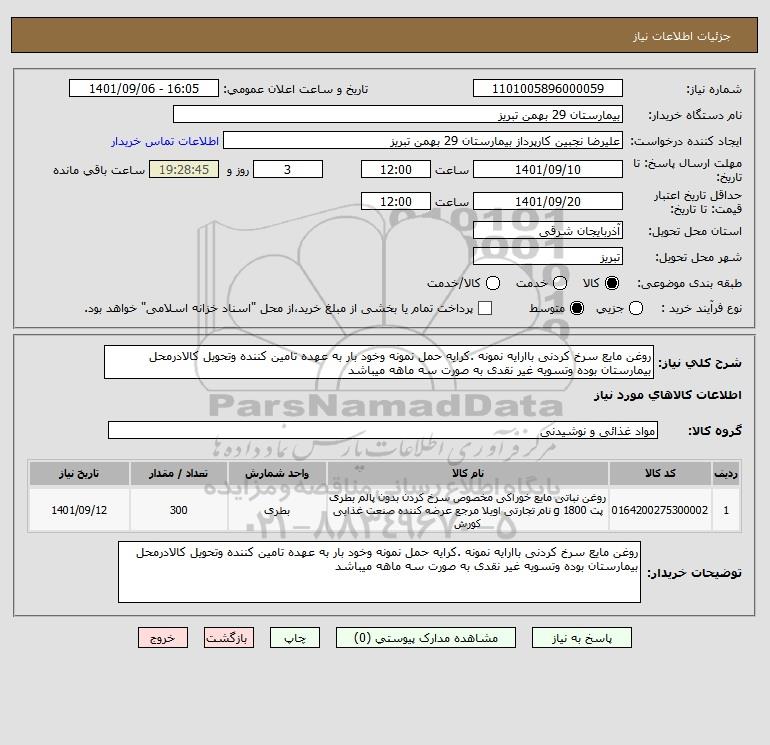The image size is (770, 745).
Task: Click the بازگشت back button
Action: 229,638
